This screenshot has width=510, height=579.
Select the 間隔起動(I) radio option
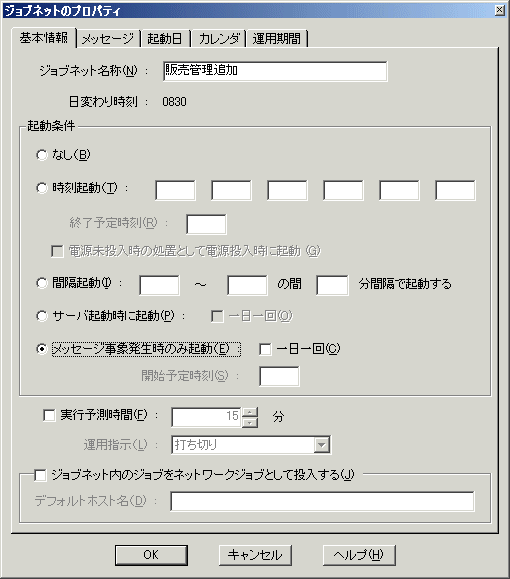click(42, 283)
